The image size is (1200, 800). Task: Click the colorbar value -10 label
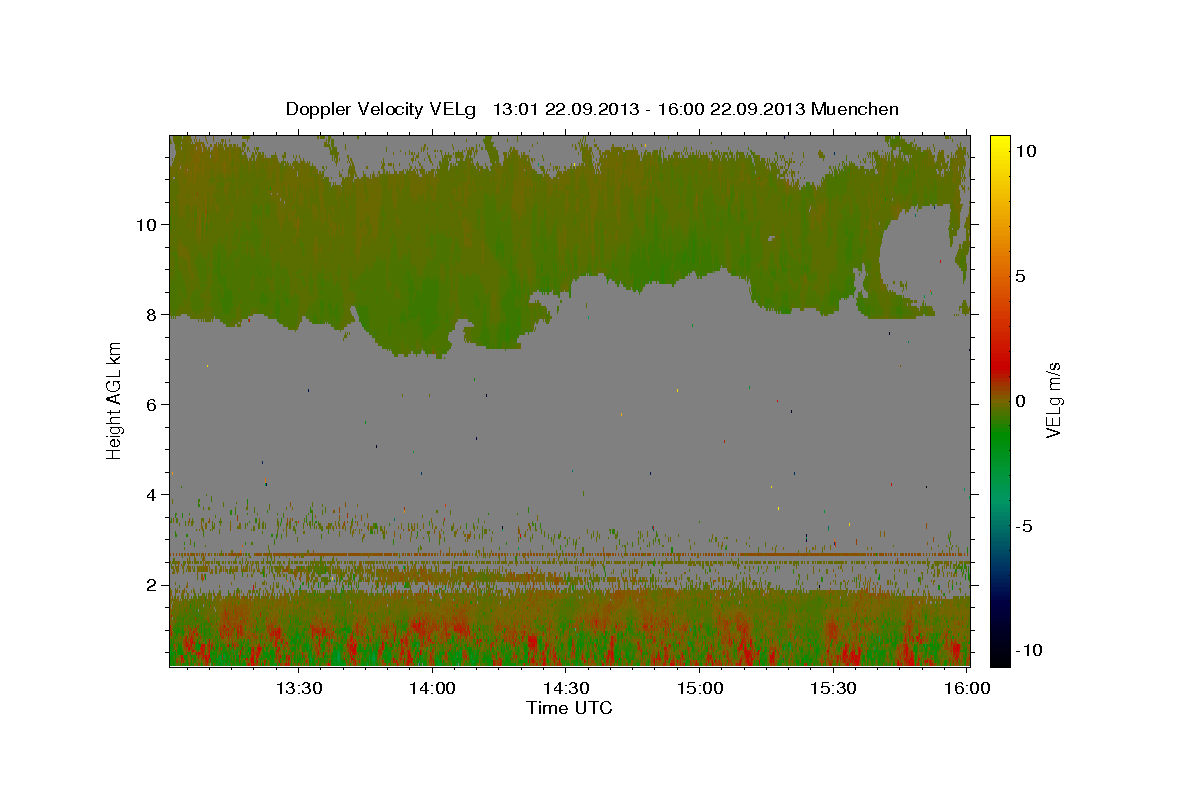1028,650
